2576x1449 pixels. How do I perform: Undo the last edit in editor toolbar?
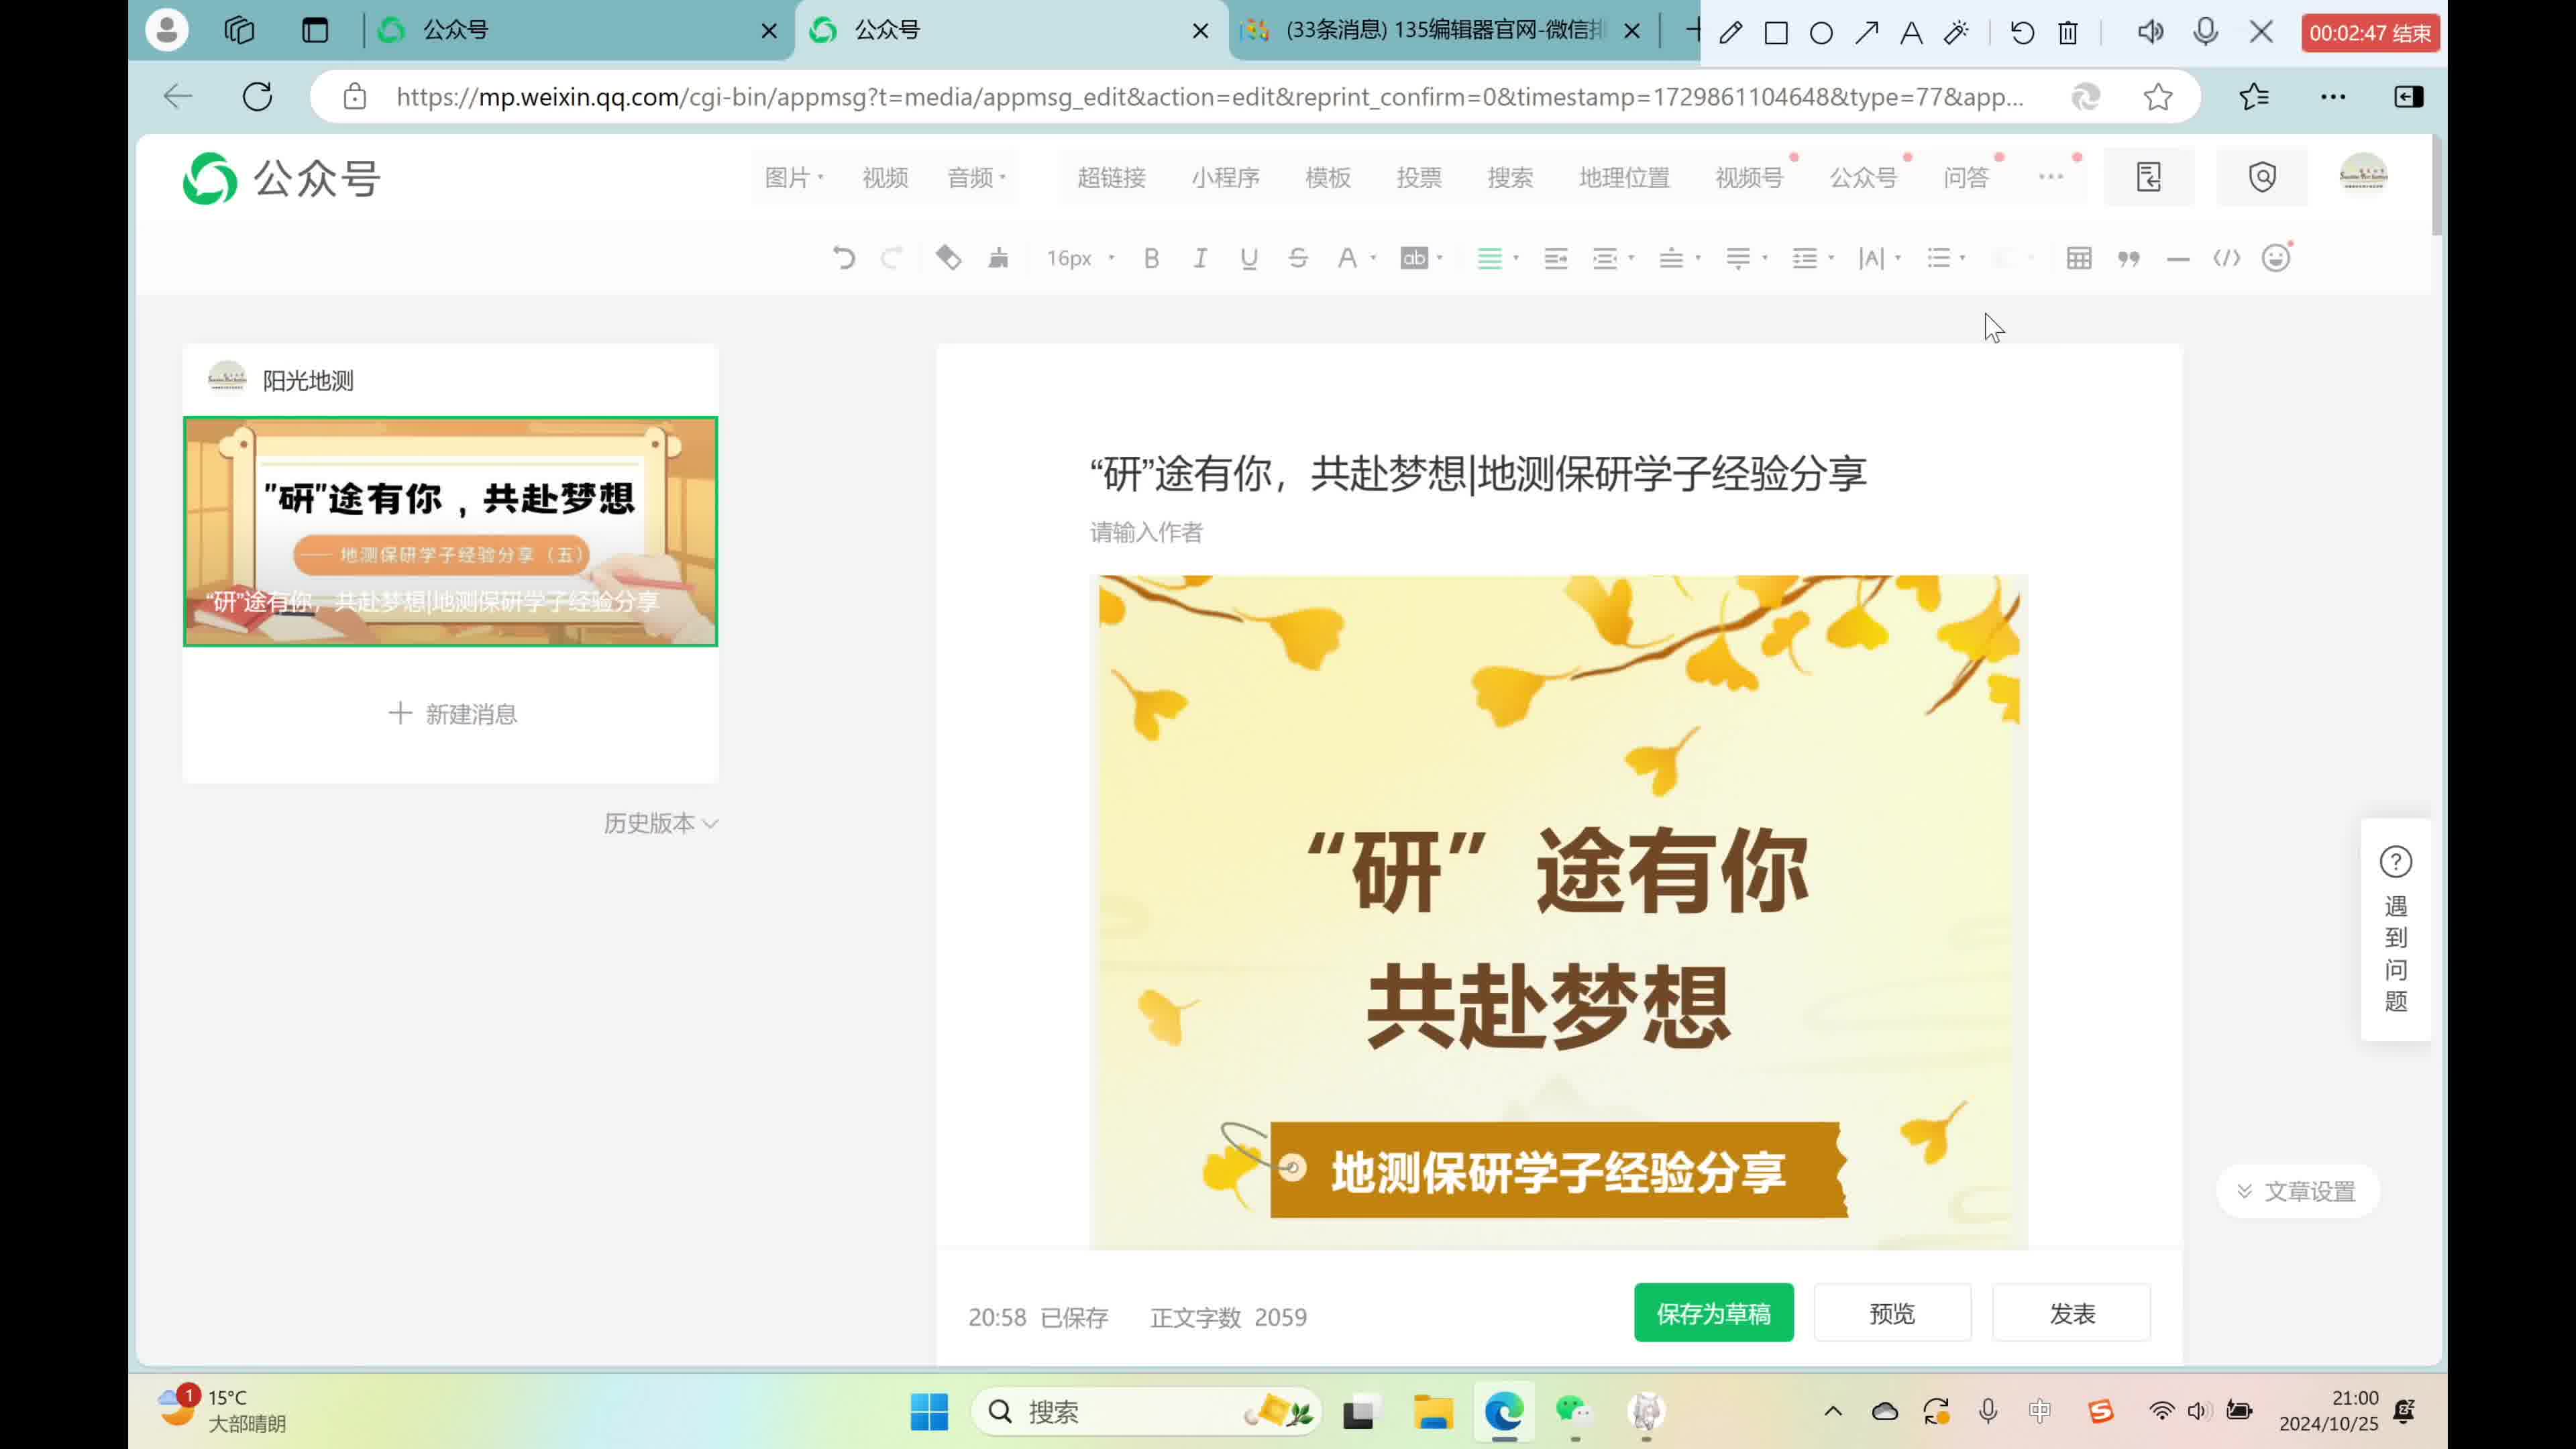pos(844,258)
